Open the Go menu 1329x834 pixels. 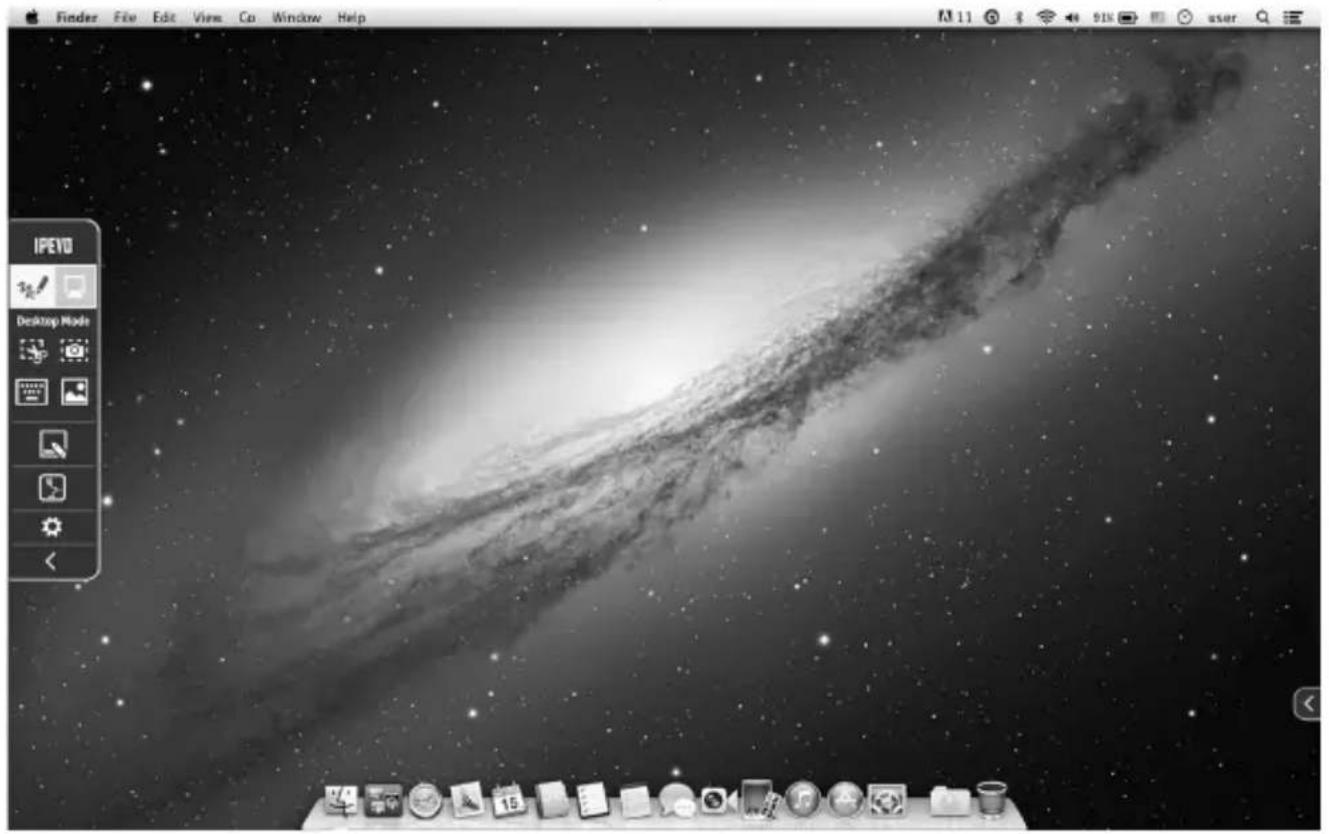pos(247,17)
